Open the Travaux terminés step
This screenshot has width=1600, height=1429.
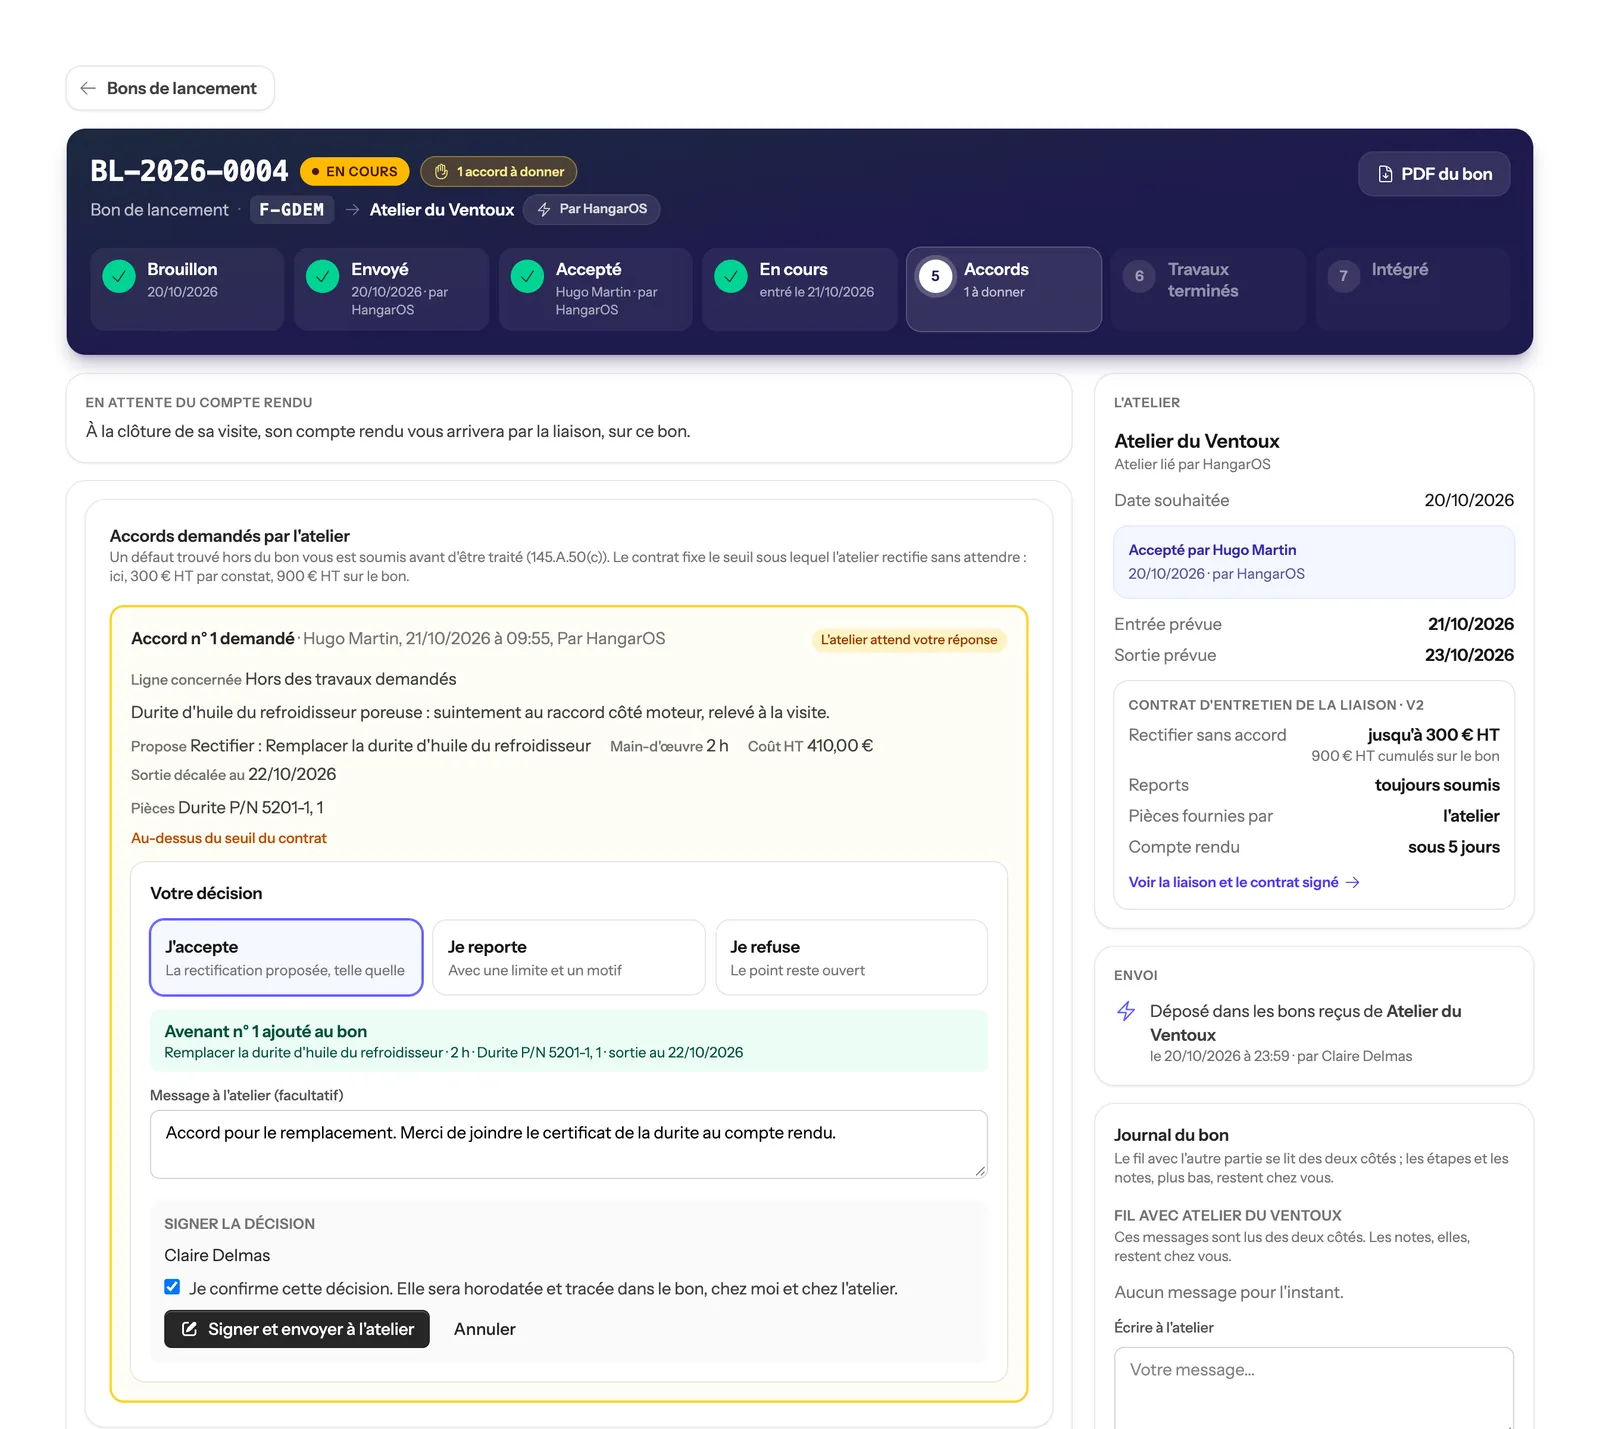(1208, 289)
